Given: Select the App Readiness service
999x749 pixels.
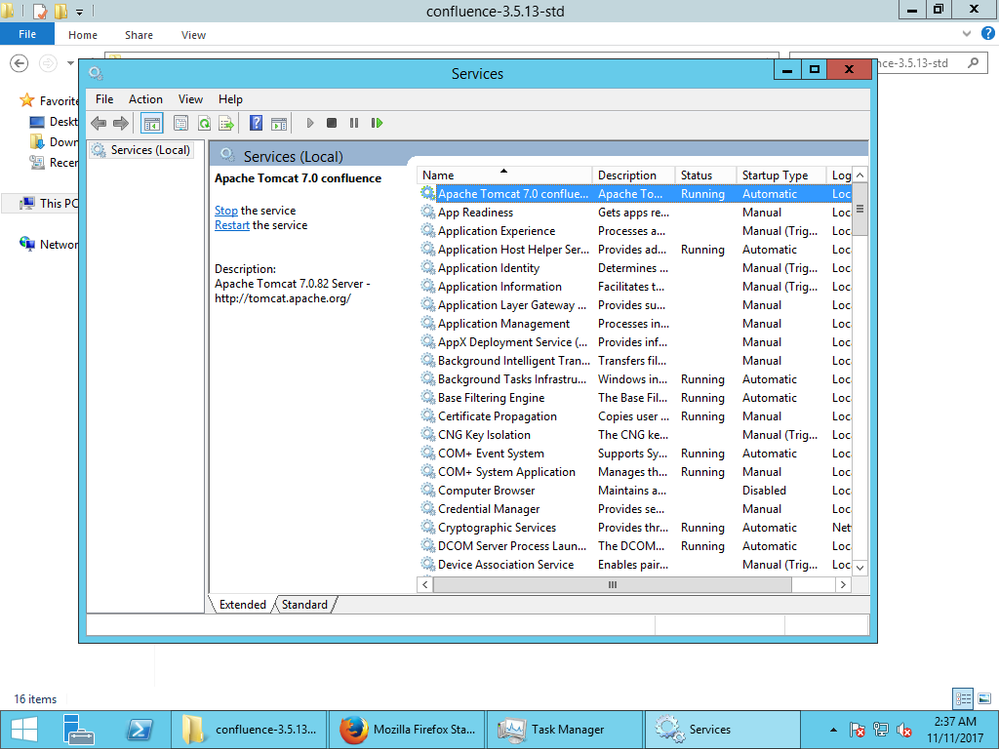Looking at the screenshot, I should click(x=635, y=212).
